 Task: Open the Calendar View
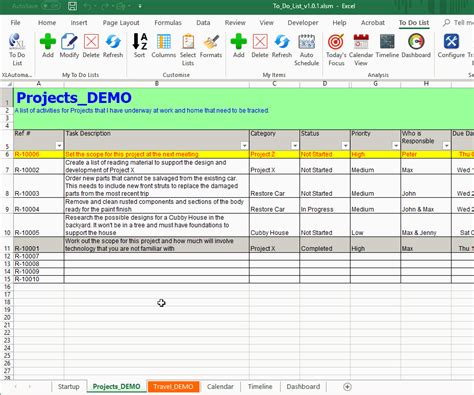361,49
